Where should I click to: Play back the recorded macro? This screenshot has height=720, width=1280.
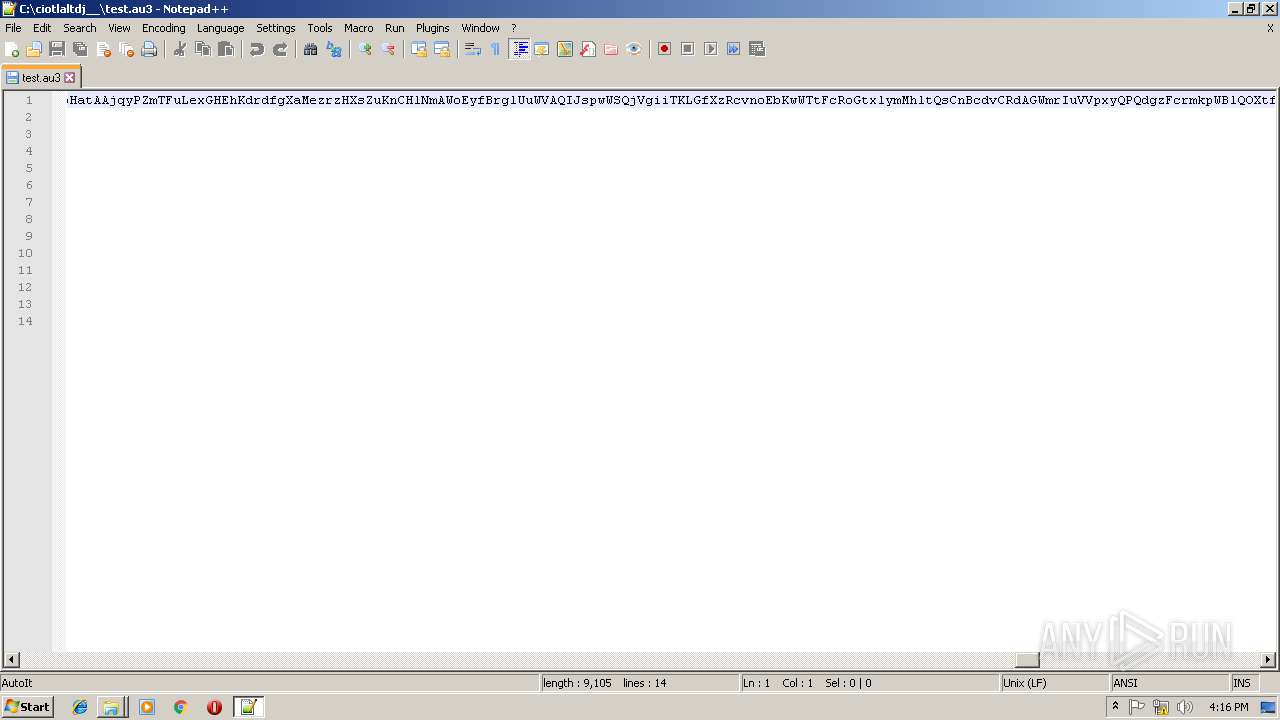pos(710,49)
